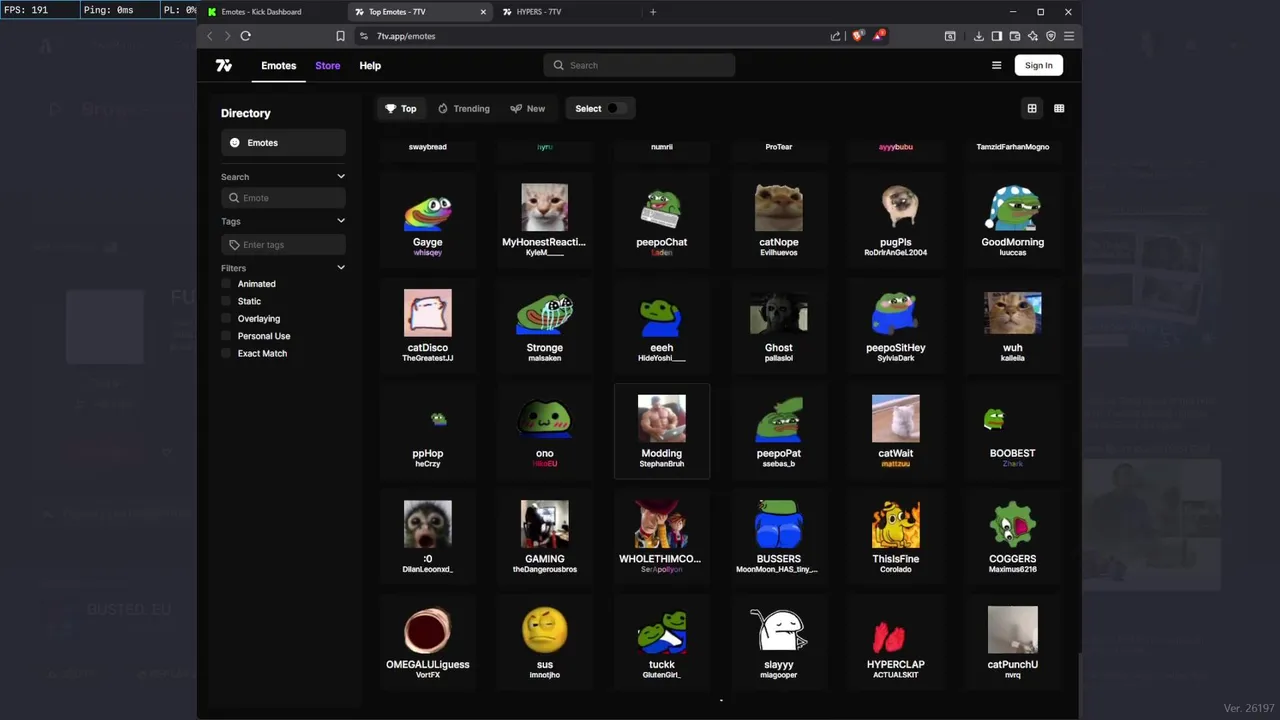Toggle the Select switch

tap(616, 108)
